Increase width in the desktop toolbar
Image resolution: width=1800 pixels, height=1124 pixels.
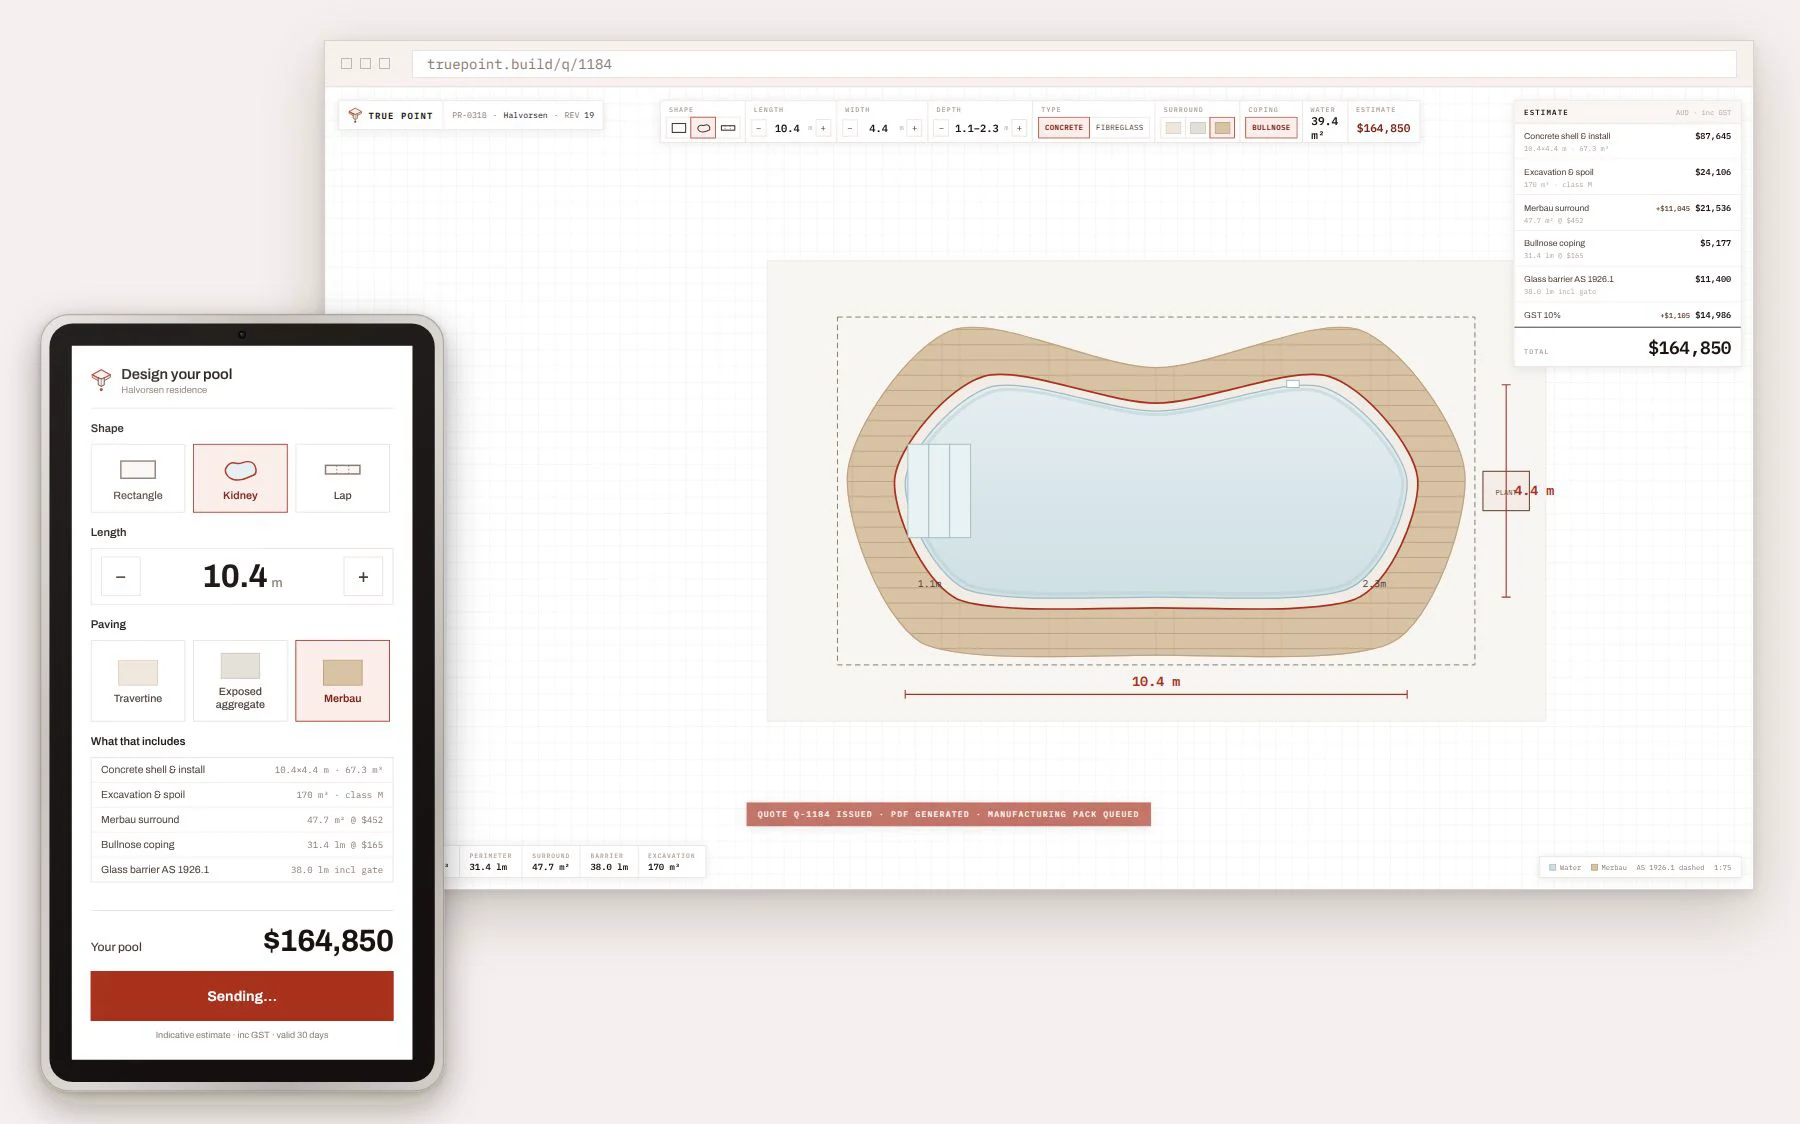pos(914,128)
